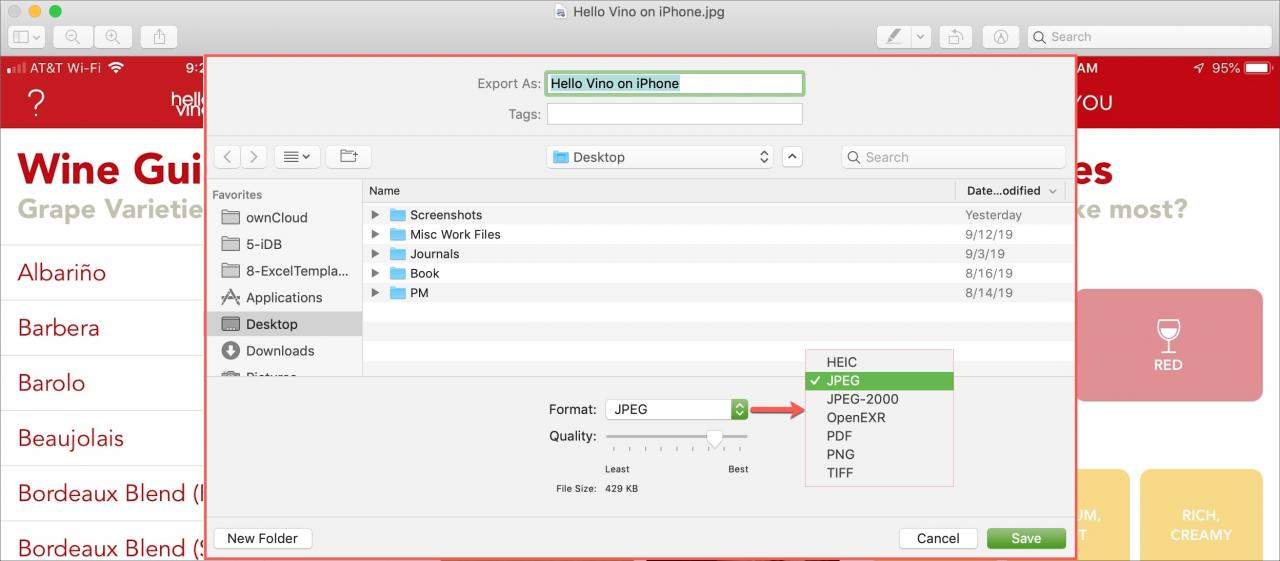Open the Format JPEG dropdown
The height and width of the screenshot is (561, 1280).
click(676, 409)
